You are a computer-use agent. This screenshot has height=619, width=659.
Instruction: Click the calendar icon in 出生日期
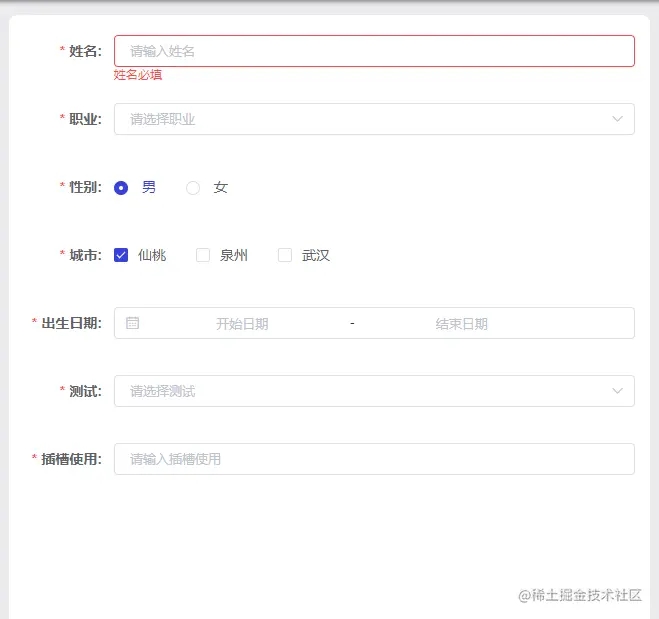132,323
